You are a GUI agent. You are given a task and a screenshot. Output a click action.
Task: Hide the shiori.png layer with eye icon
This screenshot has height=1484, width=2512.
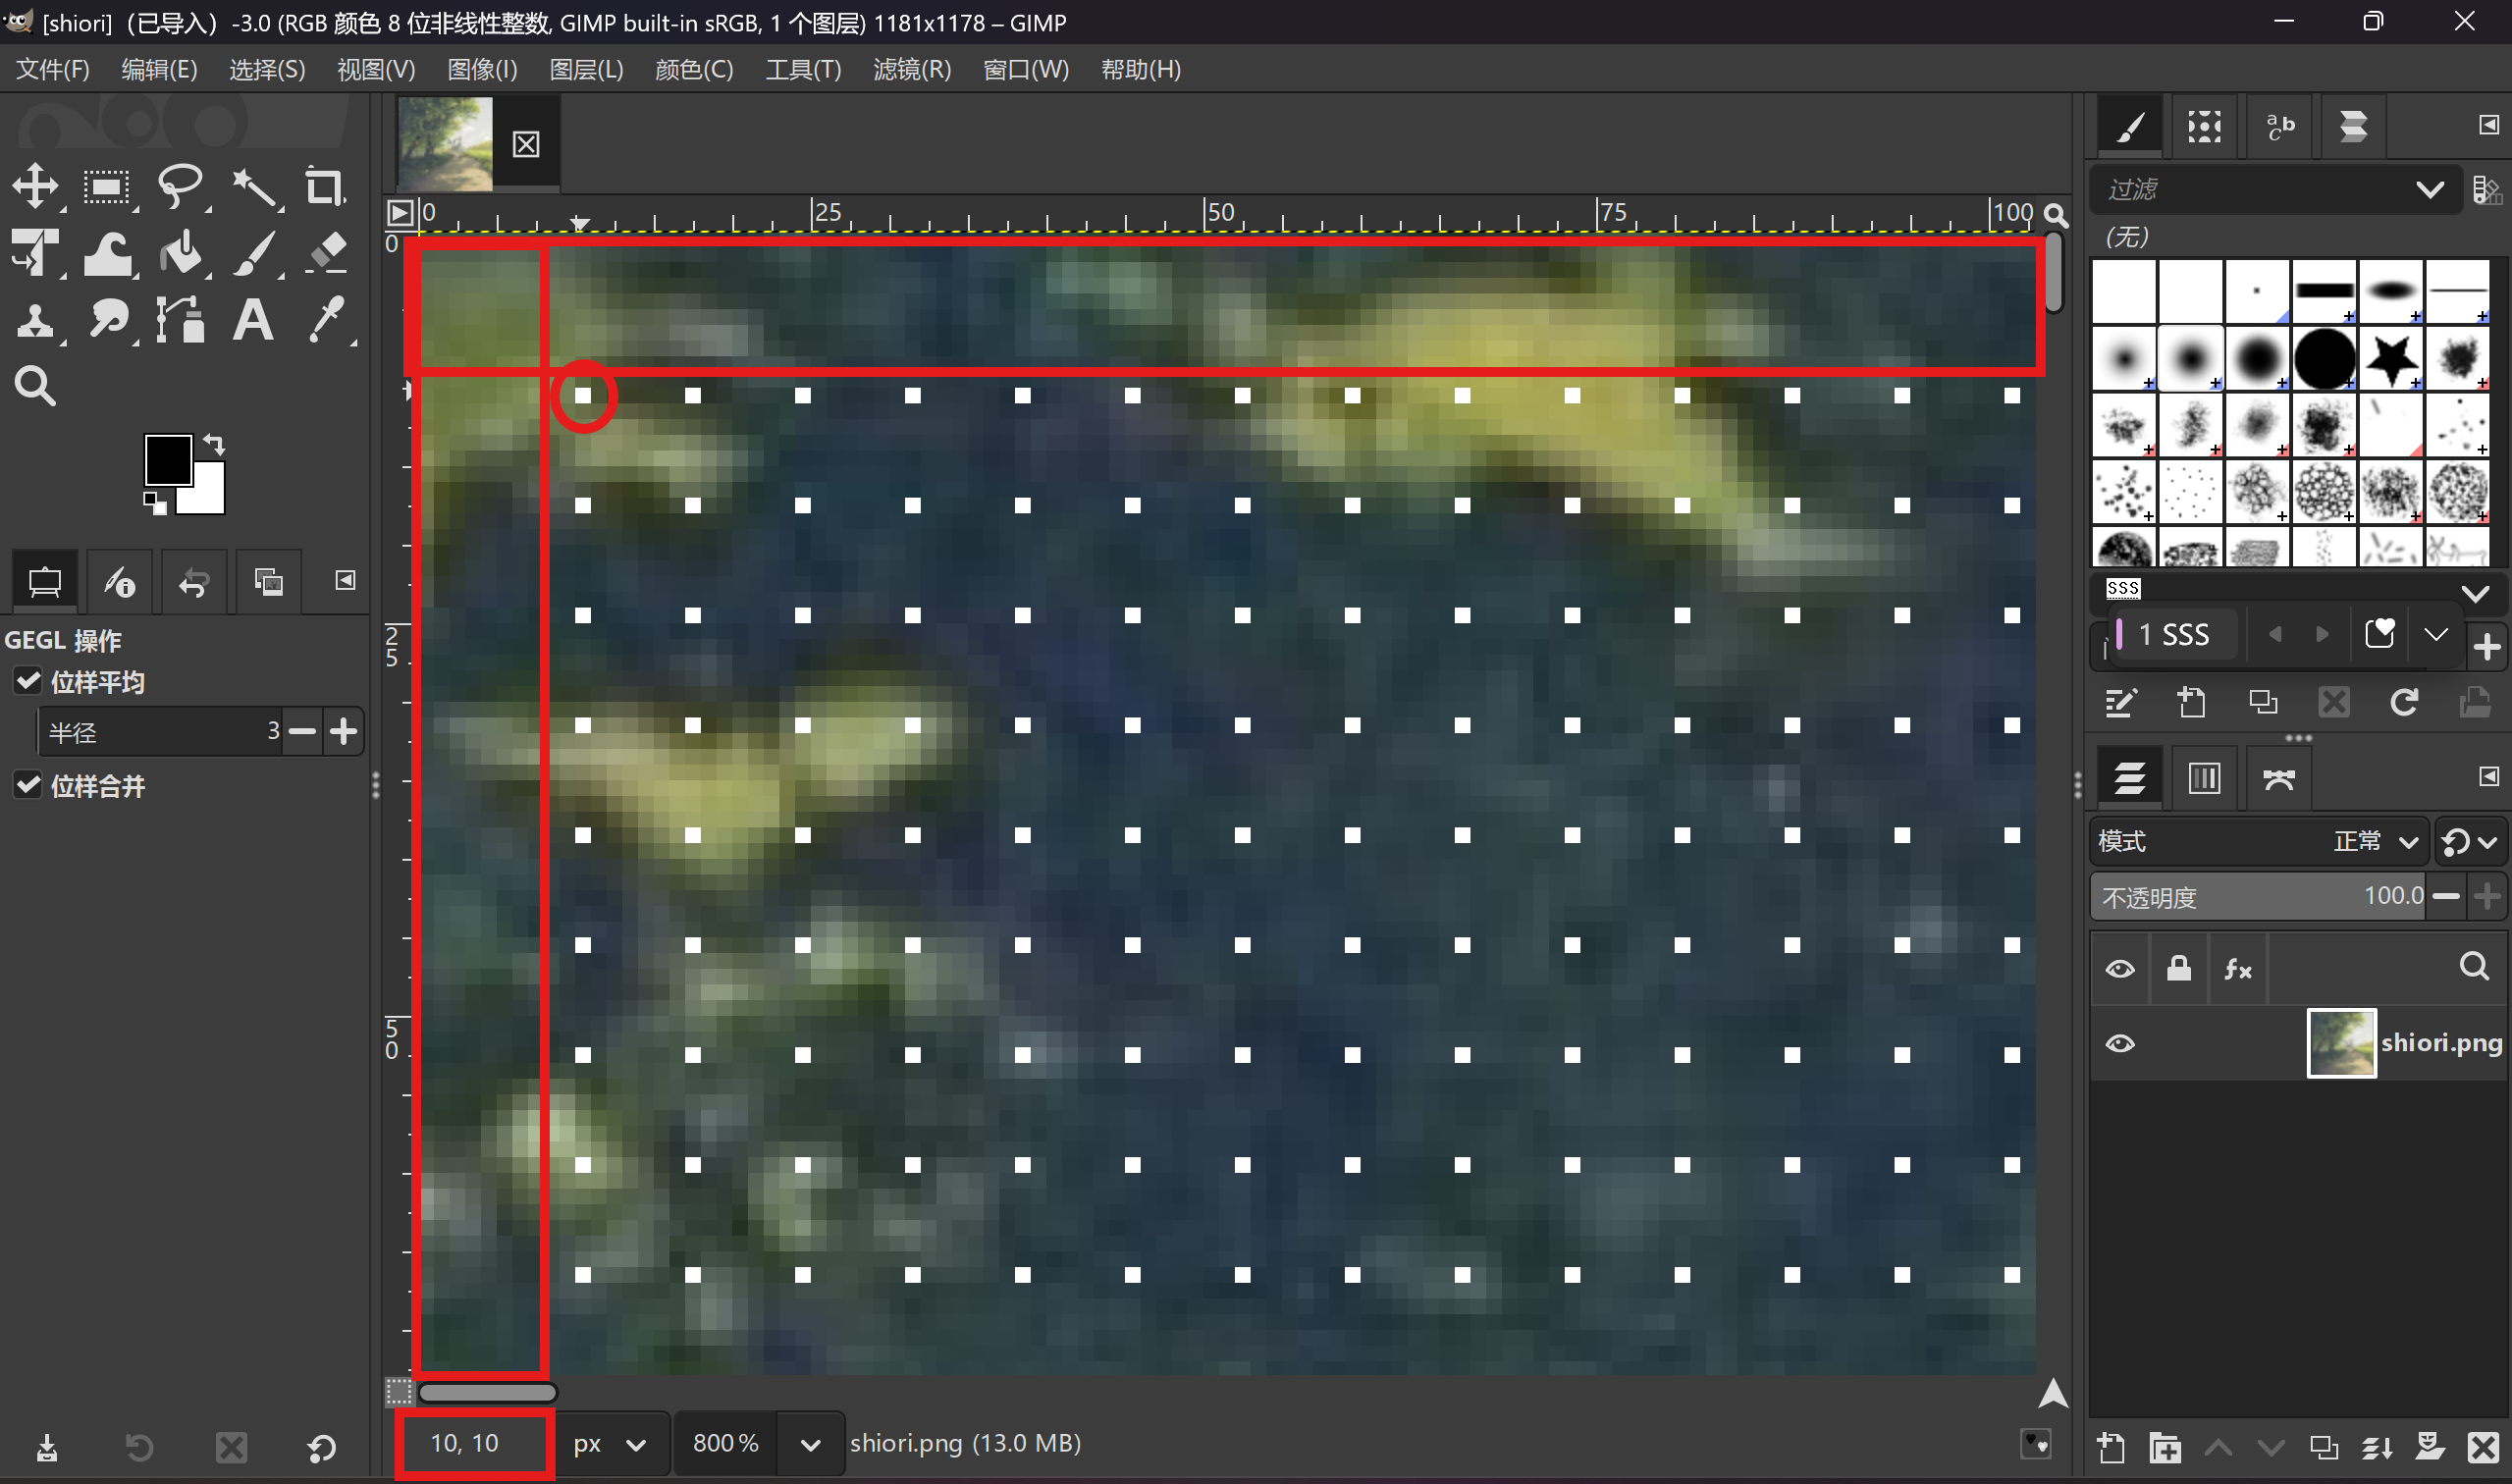click(x=2120, y=1043)
